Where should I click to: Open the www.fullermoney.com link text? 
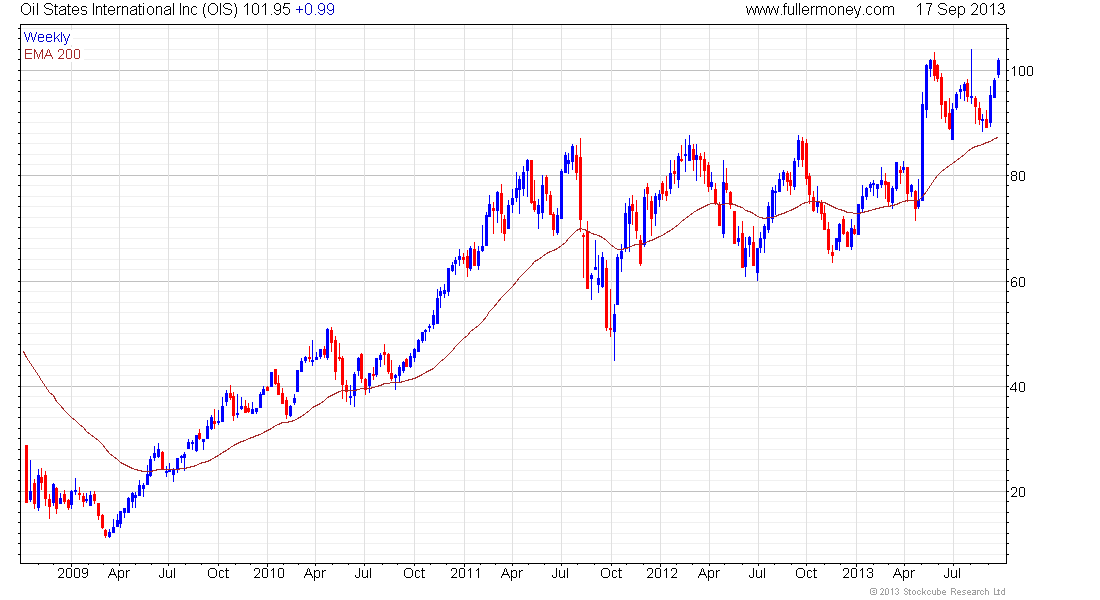click(820, 10)
